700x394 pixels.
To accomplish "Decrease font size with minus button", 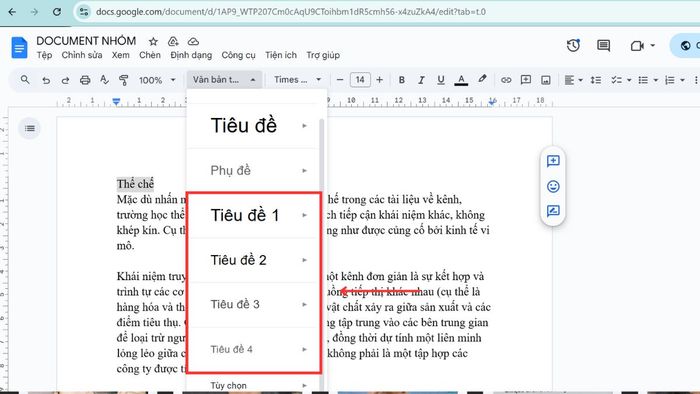I will pyautogui.click(x=340, y=80).
